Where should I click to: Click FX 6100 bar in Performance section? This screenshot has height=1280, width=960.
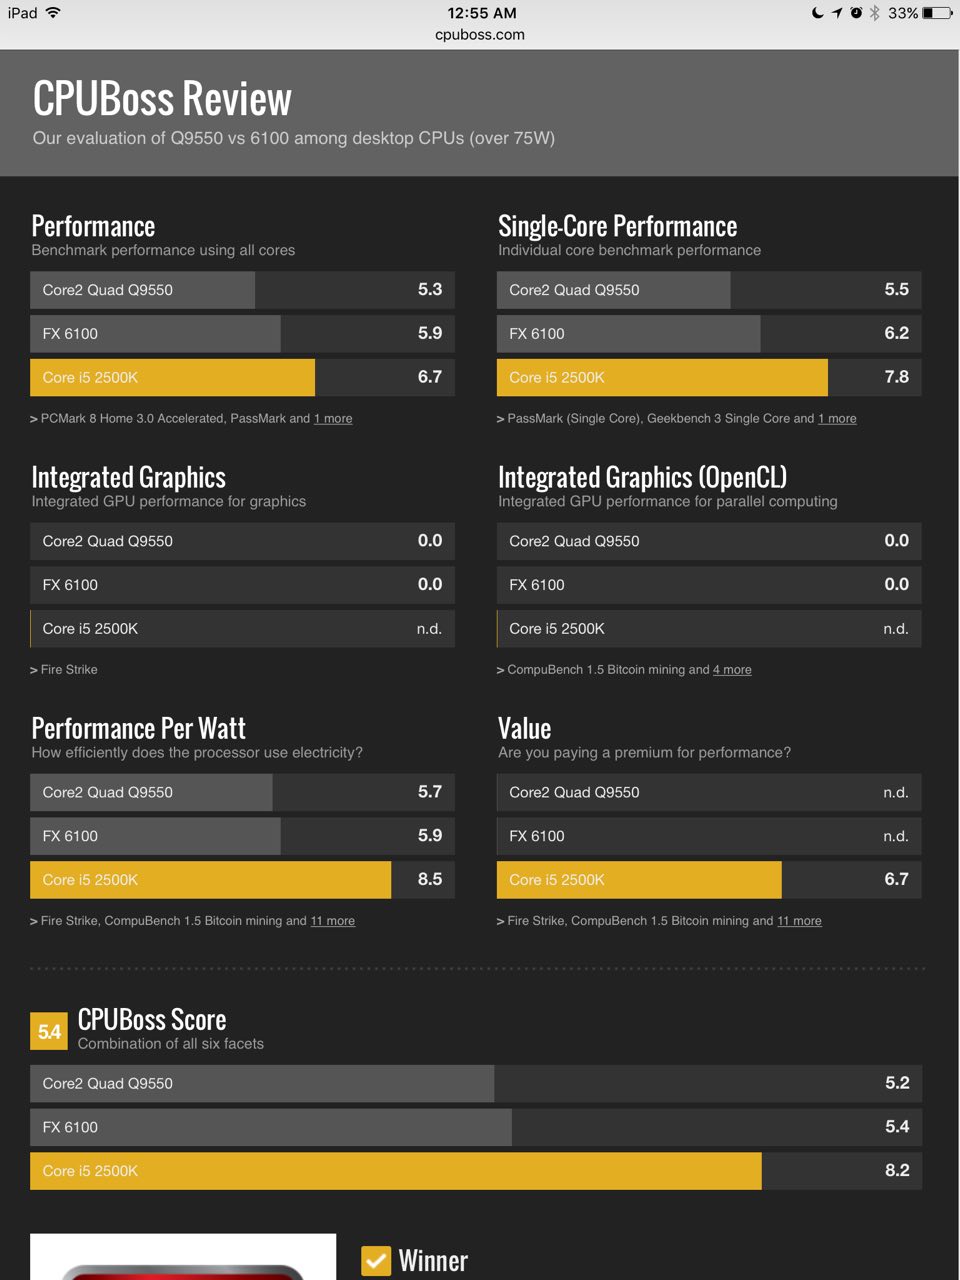[155, 334]
